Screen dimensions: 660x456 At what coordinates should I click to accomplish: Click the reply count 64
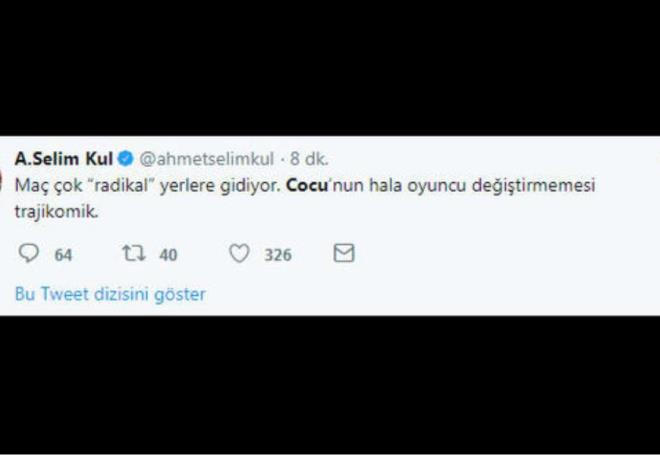[63, 255]
